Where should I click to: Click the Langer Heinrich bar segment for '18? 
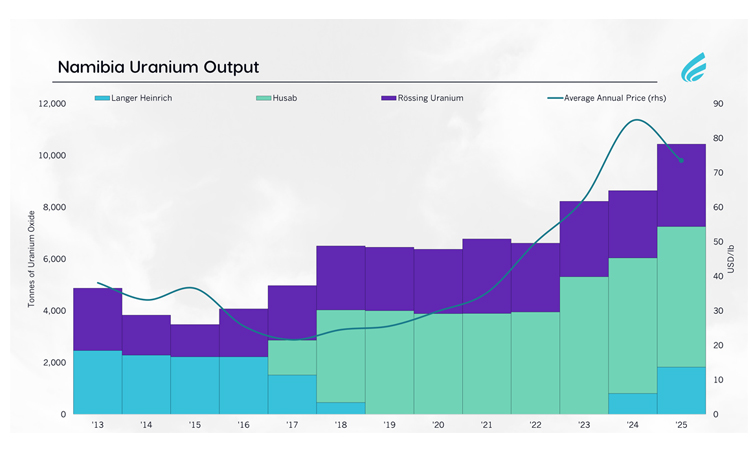point(341,408)
